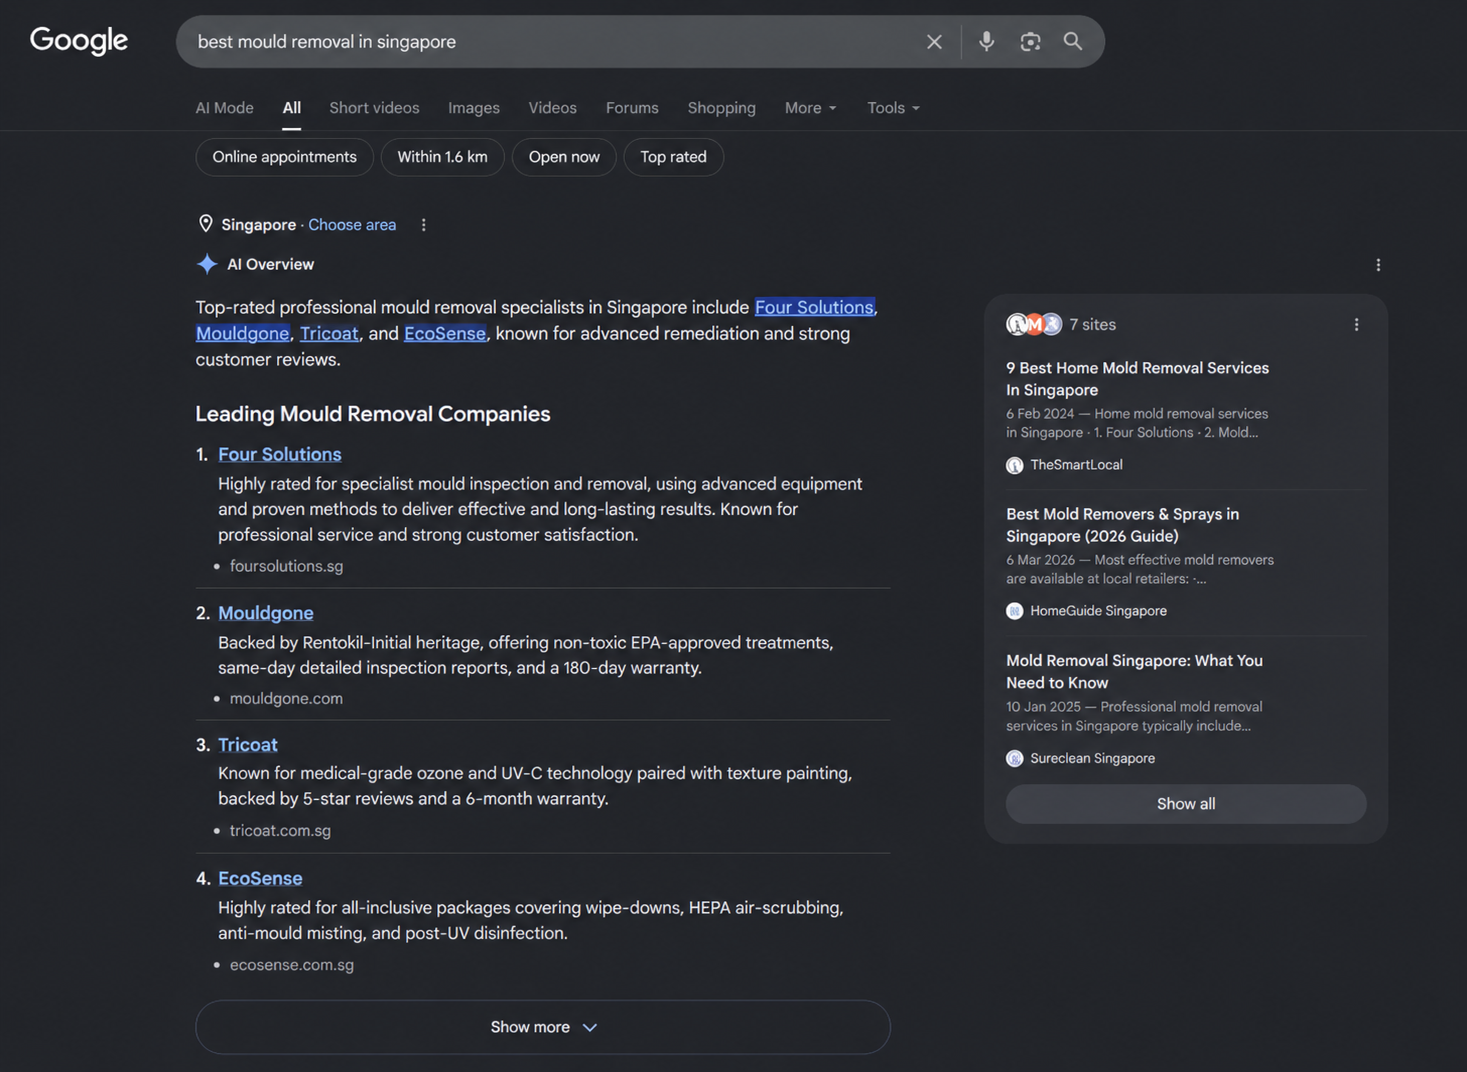This screenshot has height=1072, width=1467.
Task: Start voice search with microphone icon
Action: point(986,41)
